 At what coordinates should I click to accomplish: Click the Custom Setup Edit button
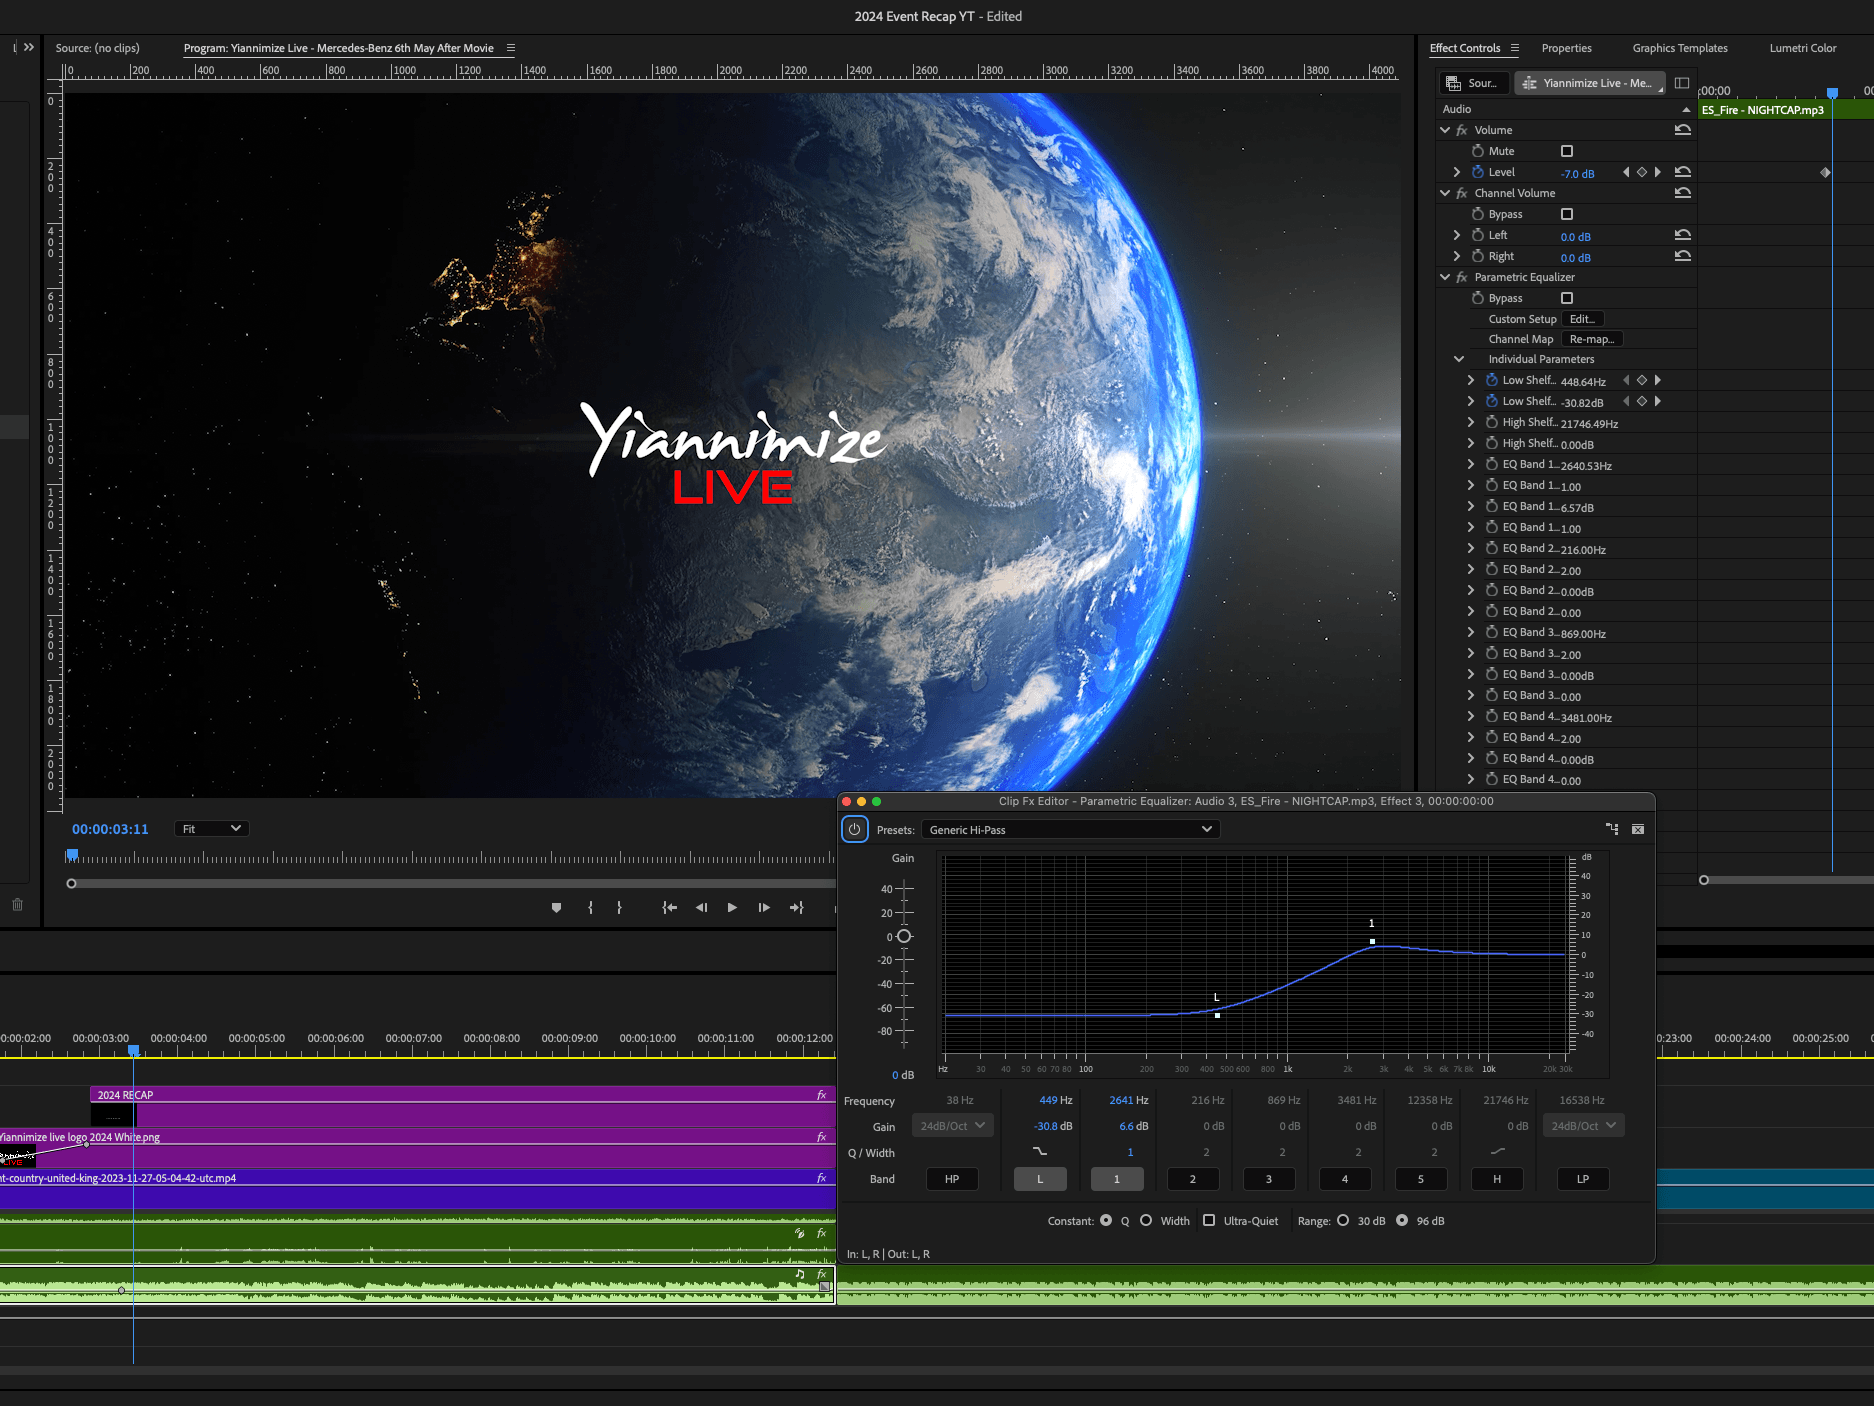pyautogui.click(x=1583, y=319)
